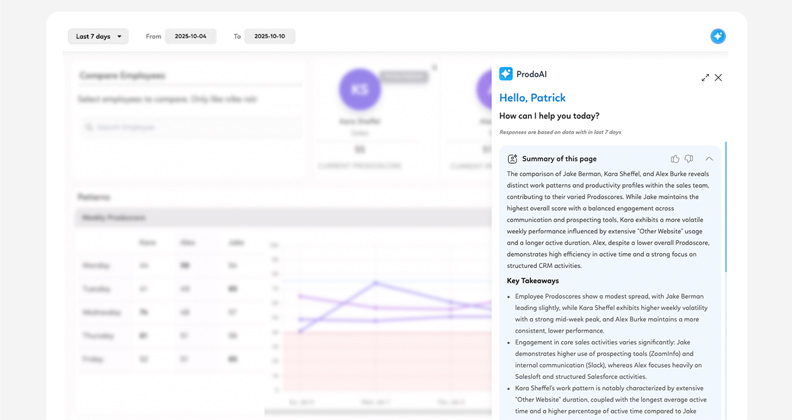Click the From date field 2025-10-04
Viewport: 792px width, 420px height.
pos(190,36)
